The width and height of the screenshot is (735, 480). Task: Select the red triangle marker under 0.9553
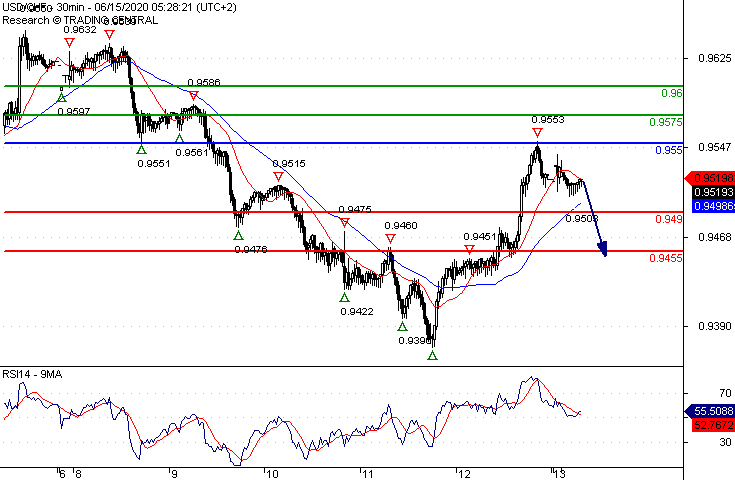[x=537, y=133]
